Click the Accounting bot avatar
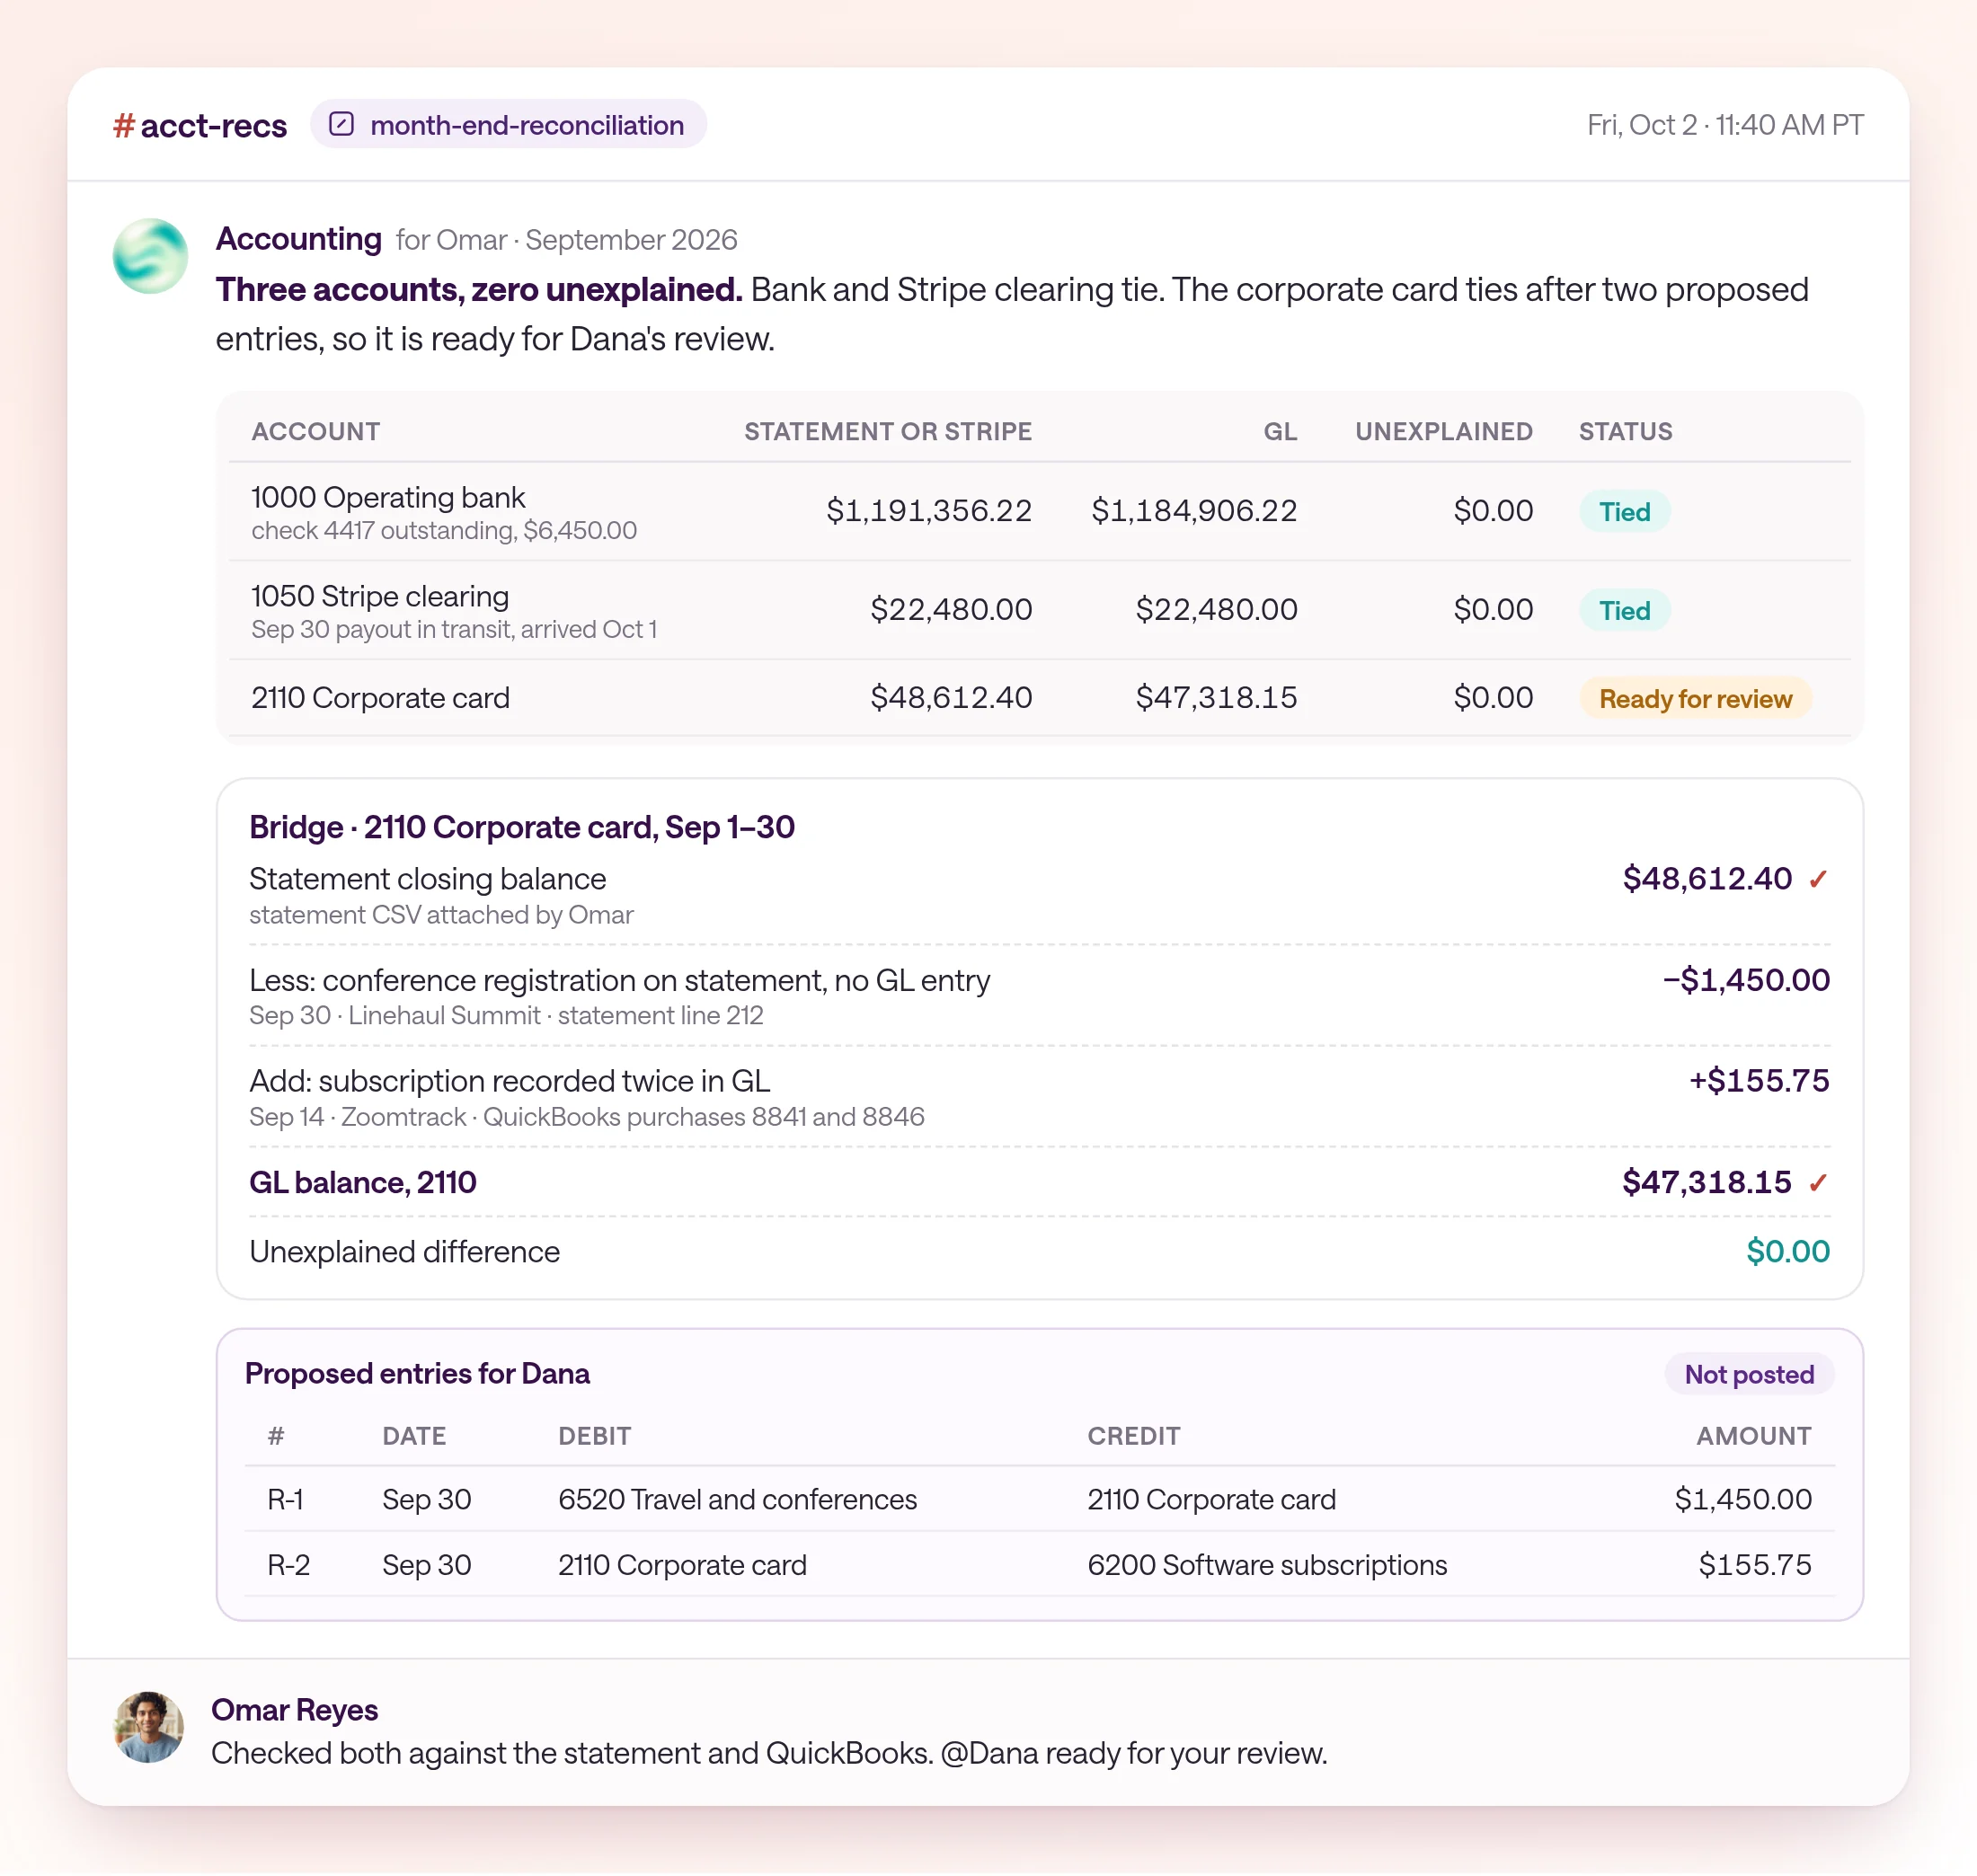Image resolution: width=1977 pixels, height=1876 pixels. tap(150, 256)
